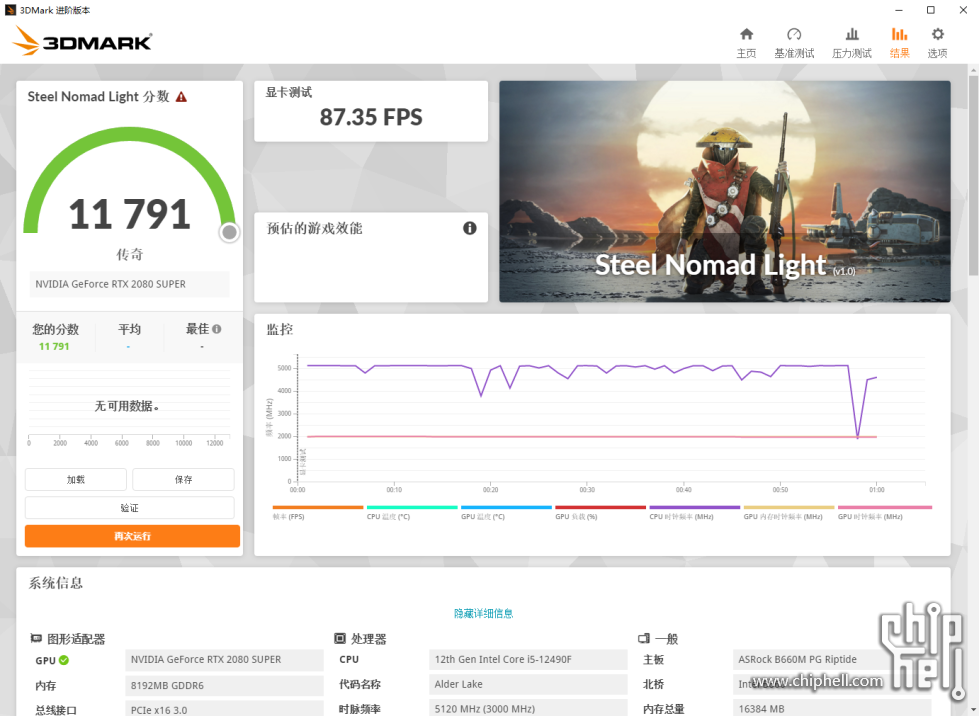The width and height of the screenshot is (979, 716).
Task: Toggle the teal CPU 温度 legend swatch
Action: [x=412, y=508]
